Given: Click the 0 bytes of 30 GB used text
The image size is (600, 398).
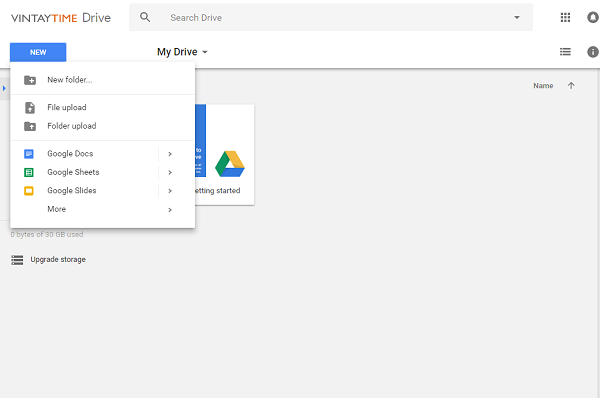Looking at the screenshot, I should 47,234.
